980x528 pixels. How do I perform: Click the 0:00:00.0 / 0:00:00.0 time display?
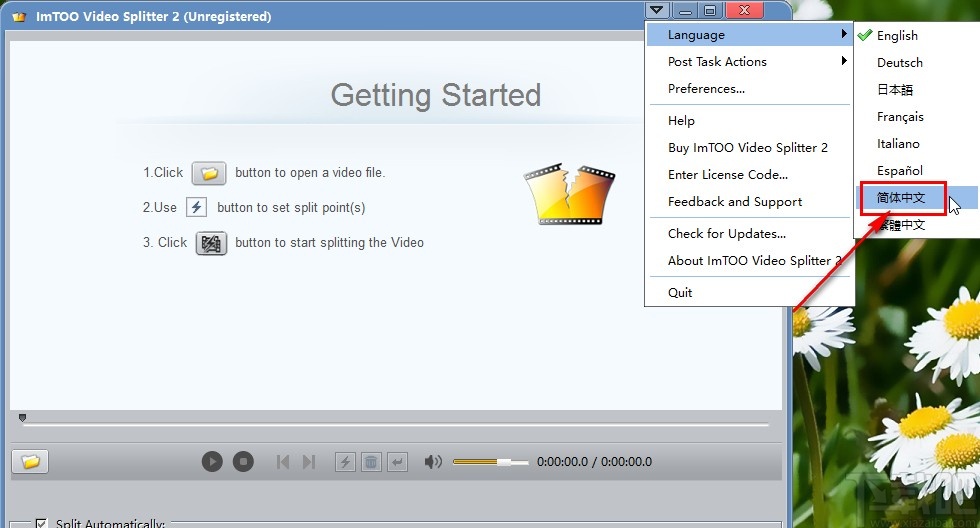[x=594, y=462]
